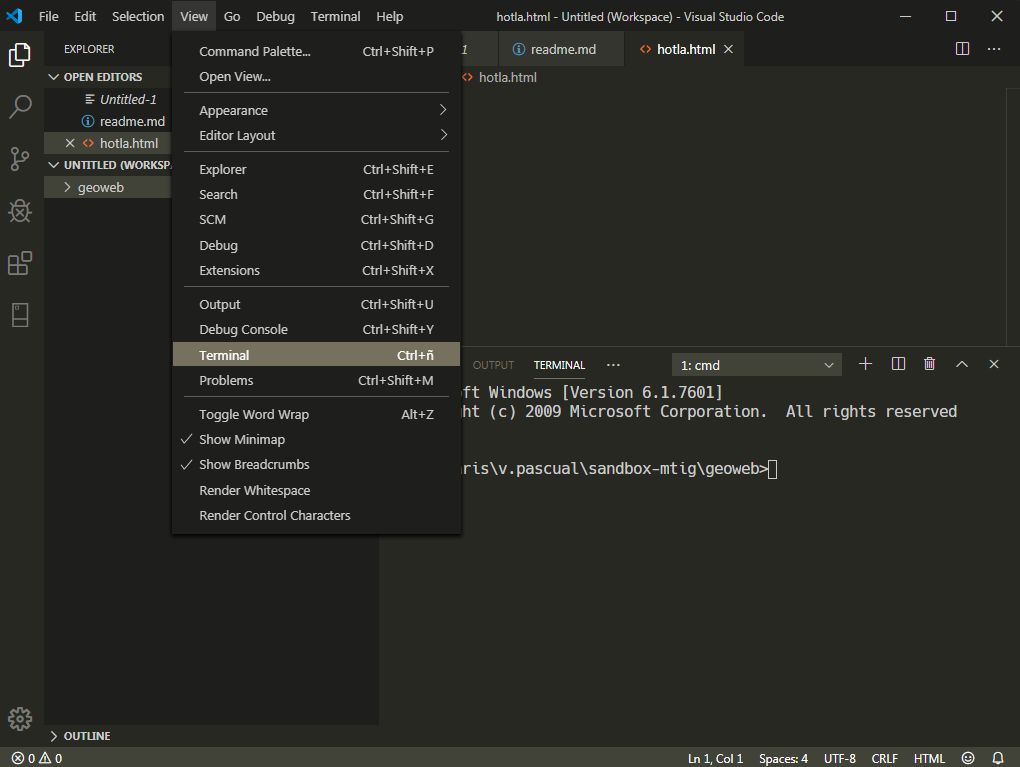The height and width of the screenshot is (767, 1020).
Task: Open the Debug activity bar icon
Action: point(20,211)
